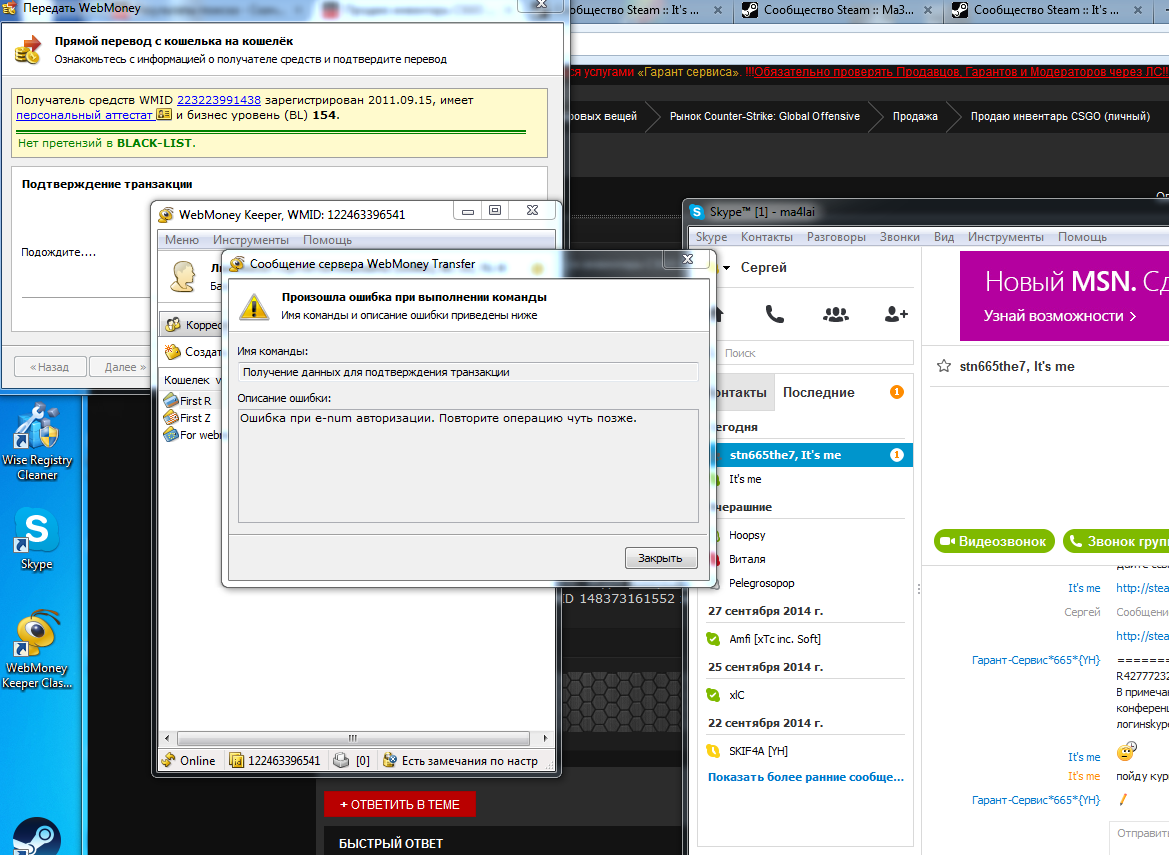1169x855 pixels.
Task: Click the Amfi [xTc inc. Soft] contact status icon
Action: (713, 639)
